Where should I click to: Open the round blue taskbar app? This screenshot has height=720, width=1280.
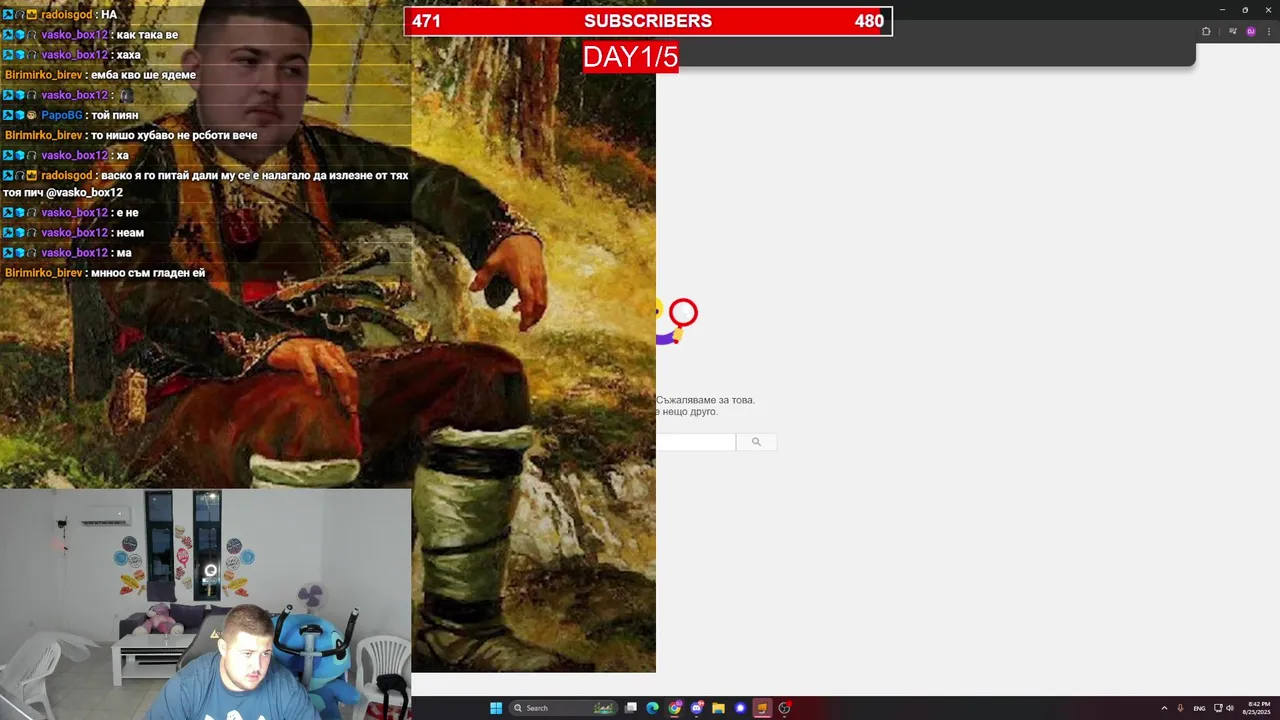click(x=740, y=708)
